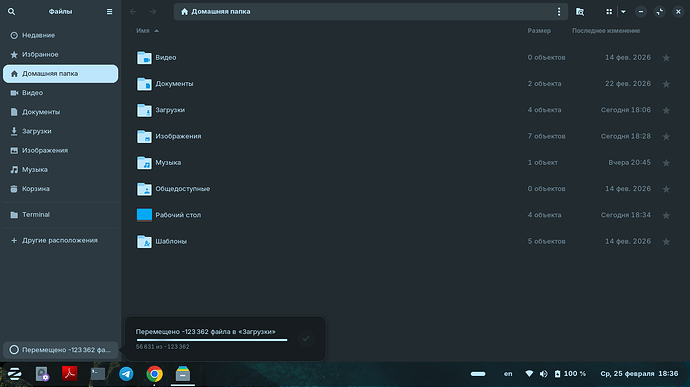This screenshot has width=690, height=387.
Task: Sort by the Размер column header
Action: (539, 31)
